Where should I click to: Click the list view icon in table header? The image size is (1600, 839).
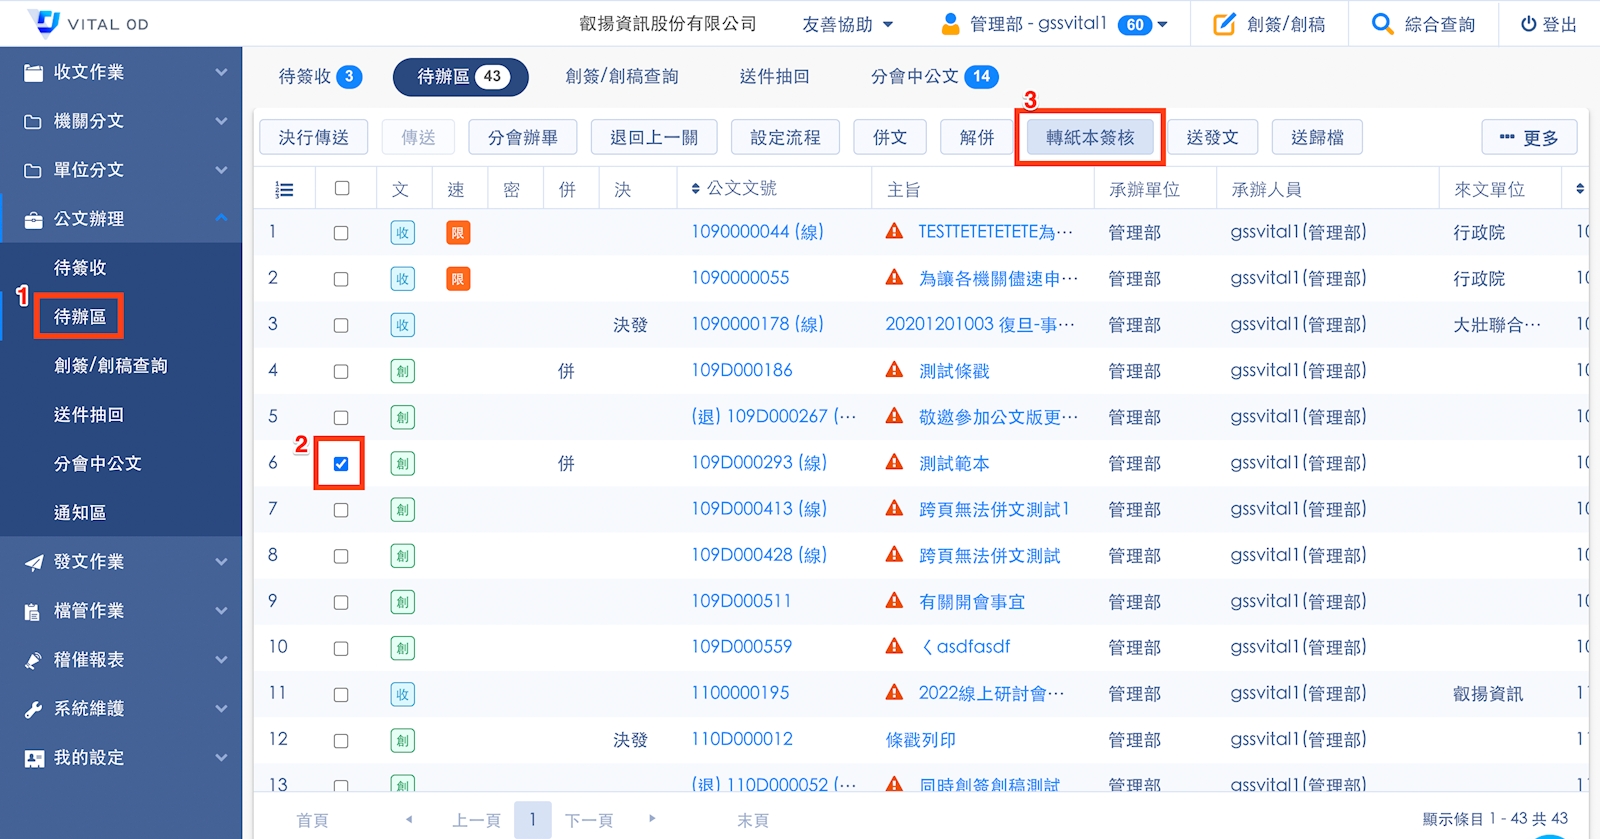point(284,189)
